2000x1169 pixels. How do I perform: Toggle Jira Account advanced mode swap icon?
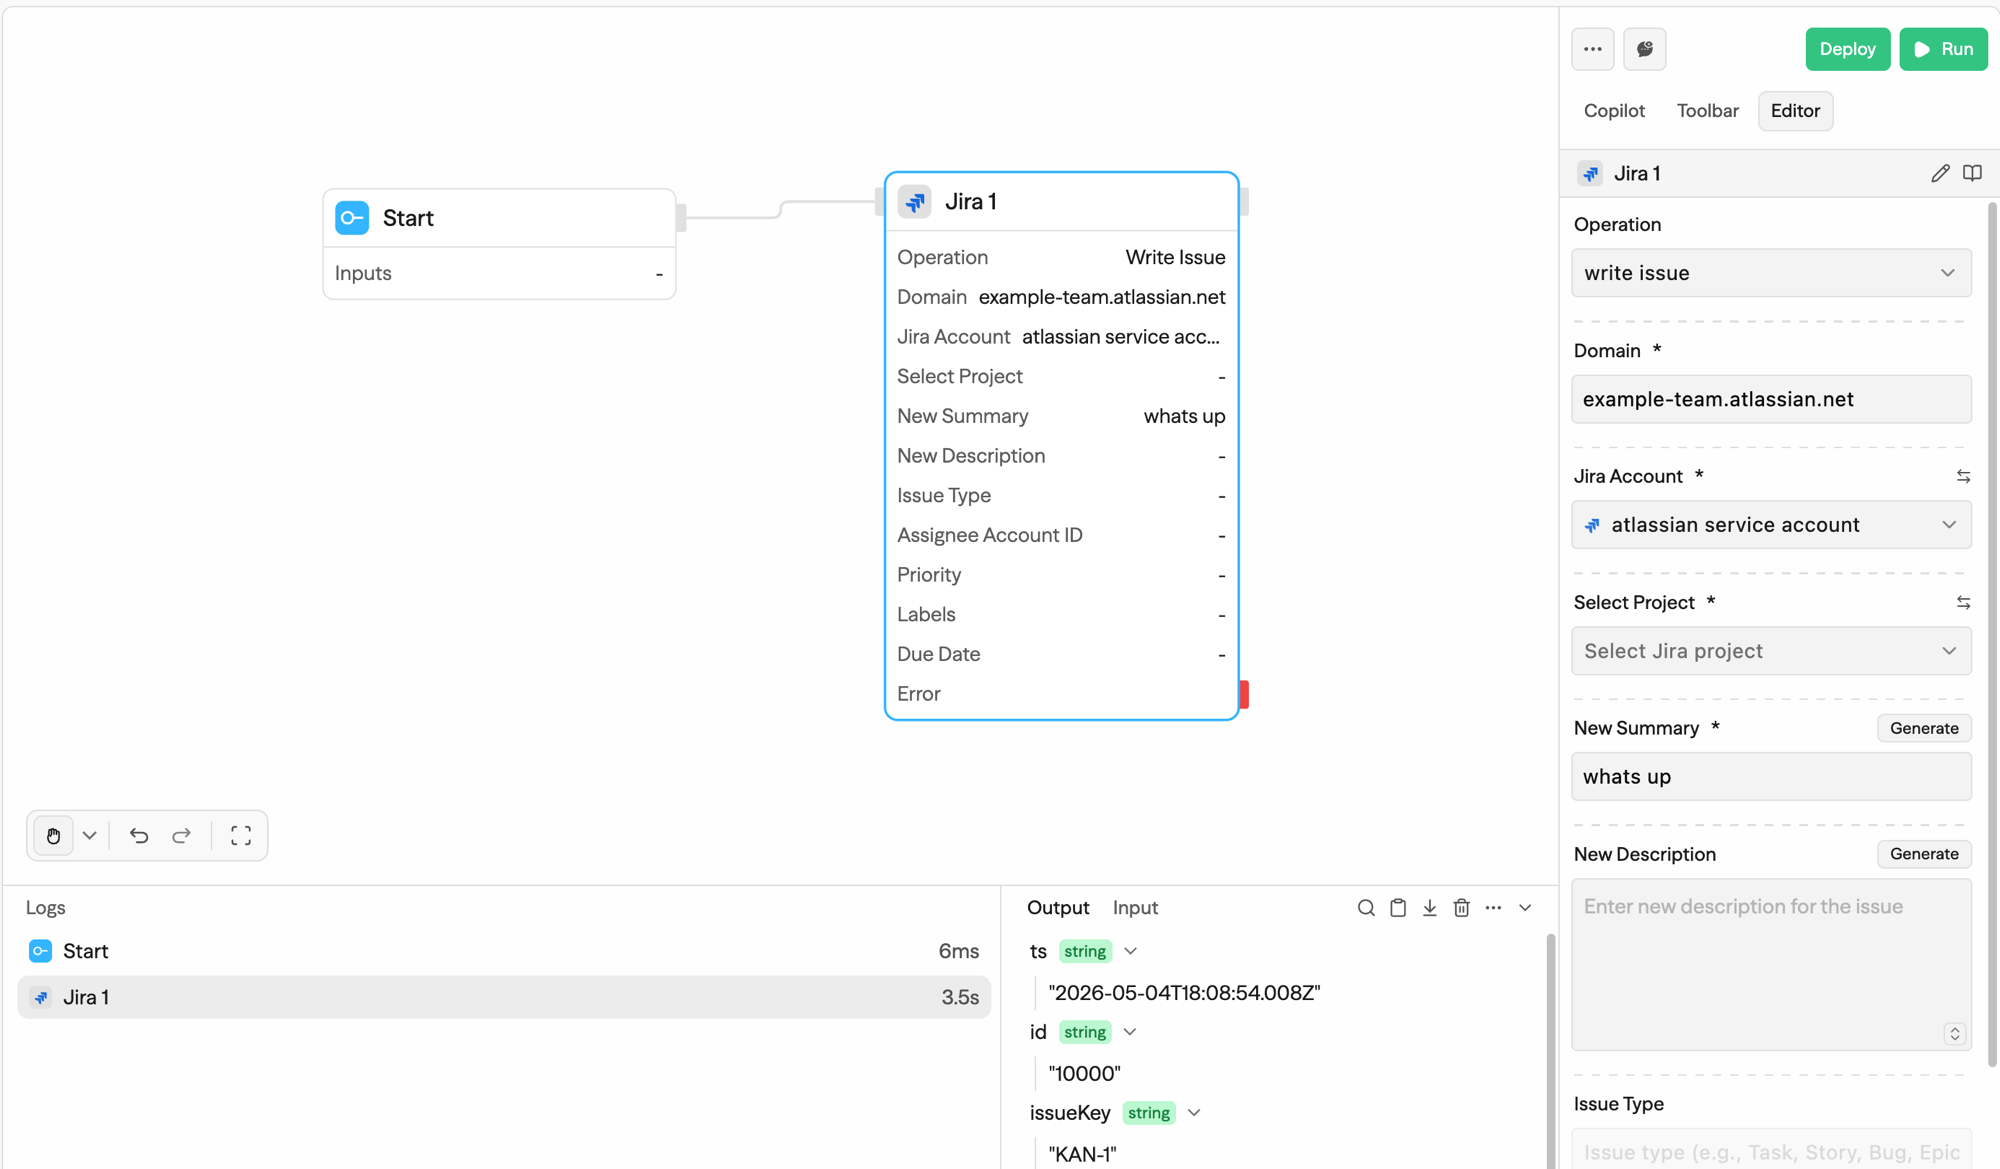(x=1963, y=477)
